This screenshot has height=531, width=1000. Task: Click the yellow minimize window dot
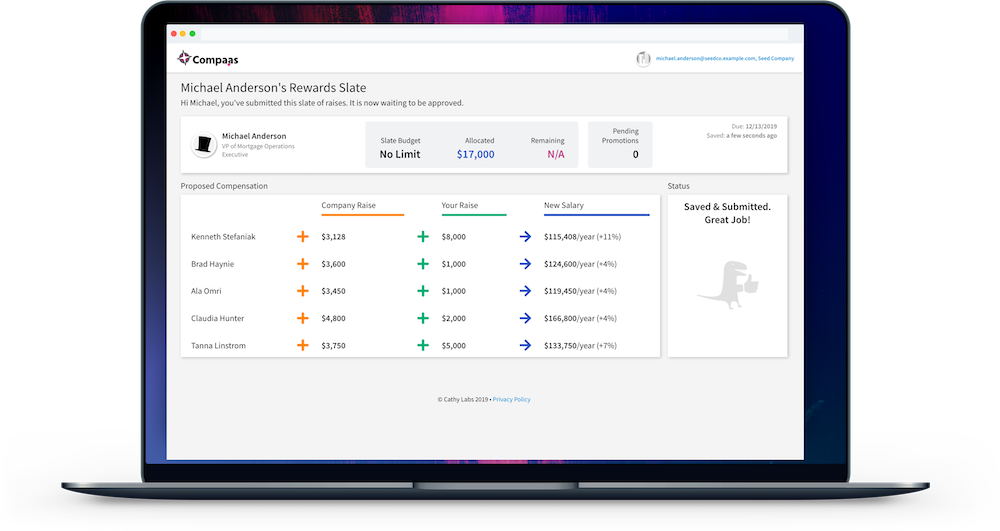[x=183, y=34]
